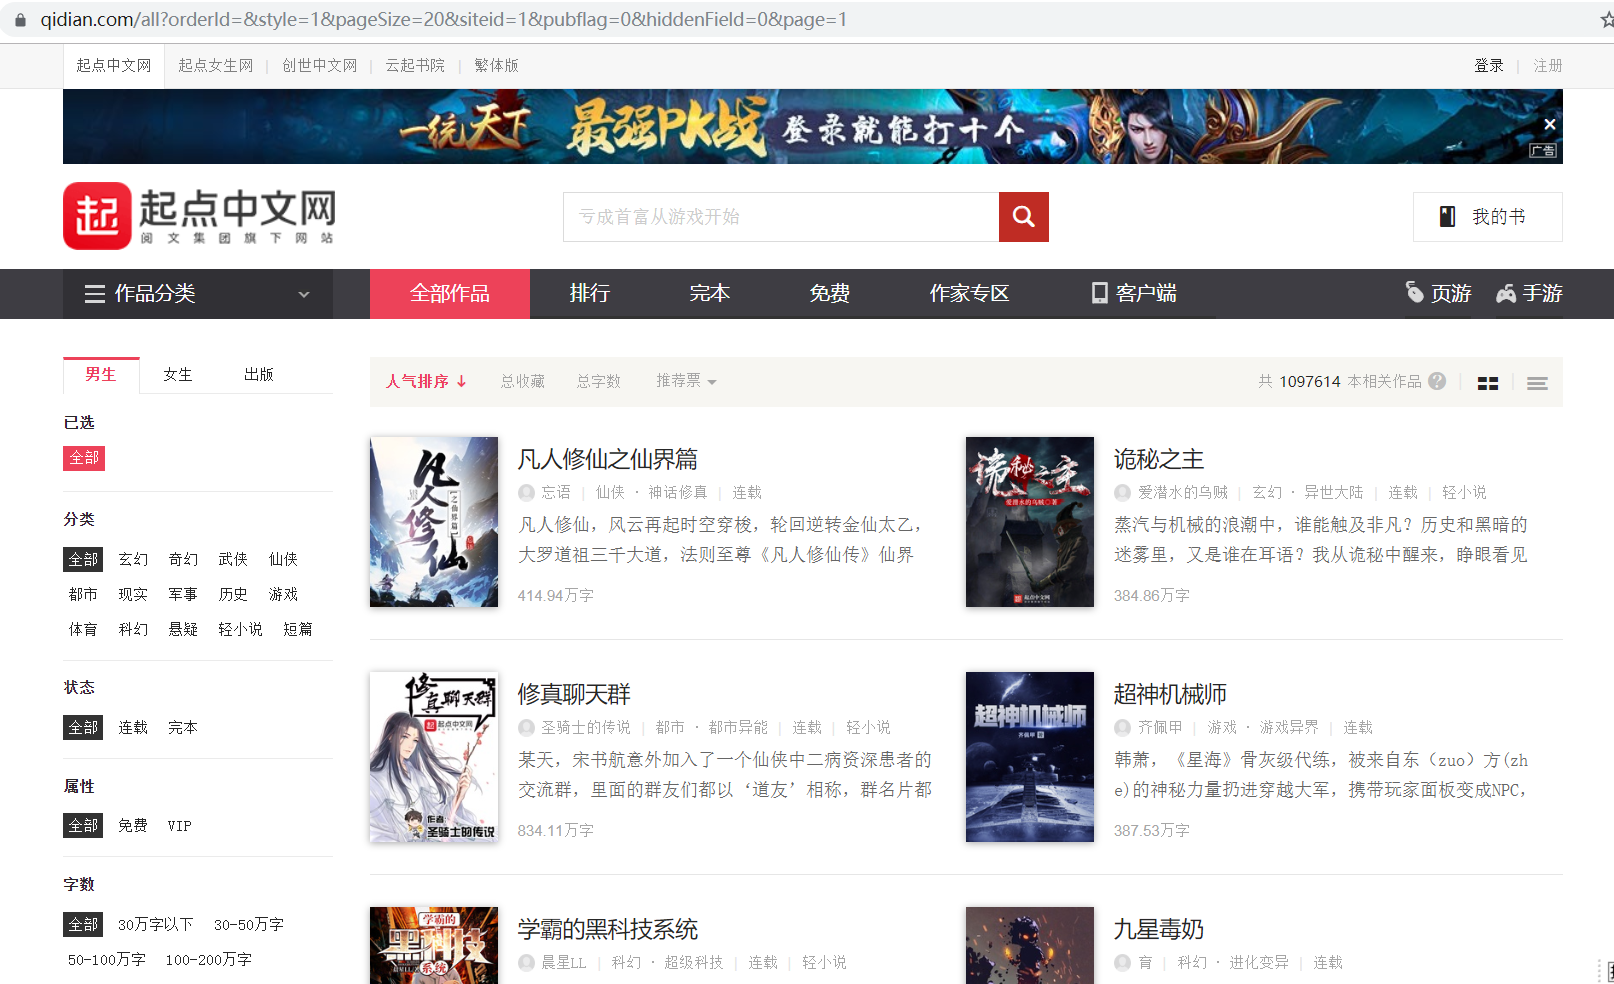The image size is (1614, 984).
Task: Open 页游 web games icon
Action: (x=1415, y=292)
